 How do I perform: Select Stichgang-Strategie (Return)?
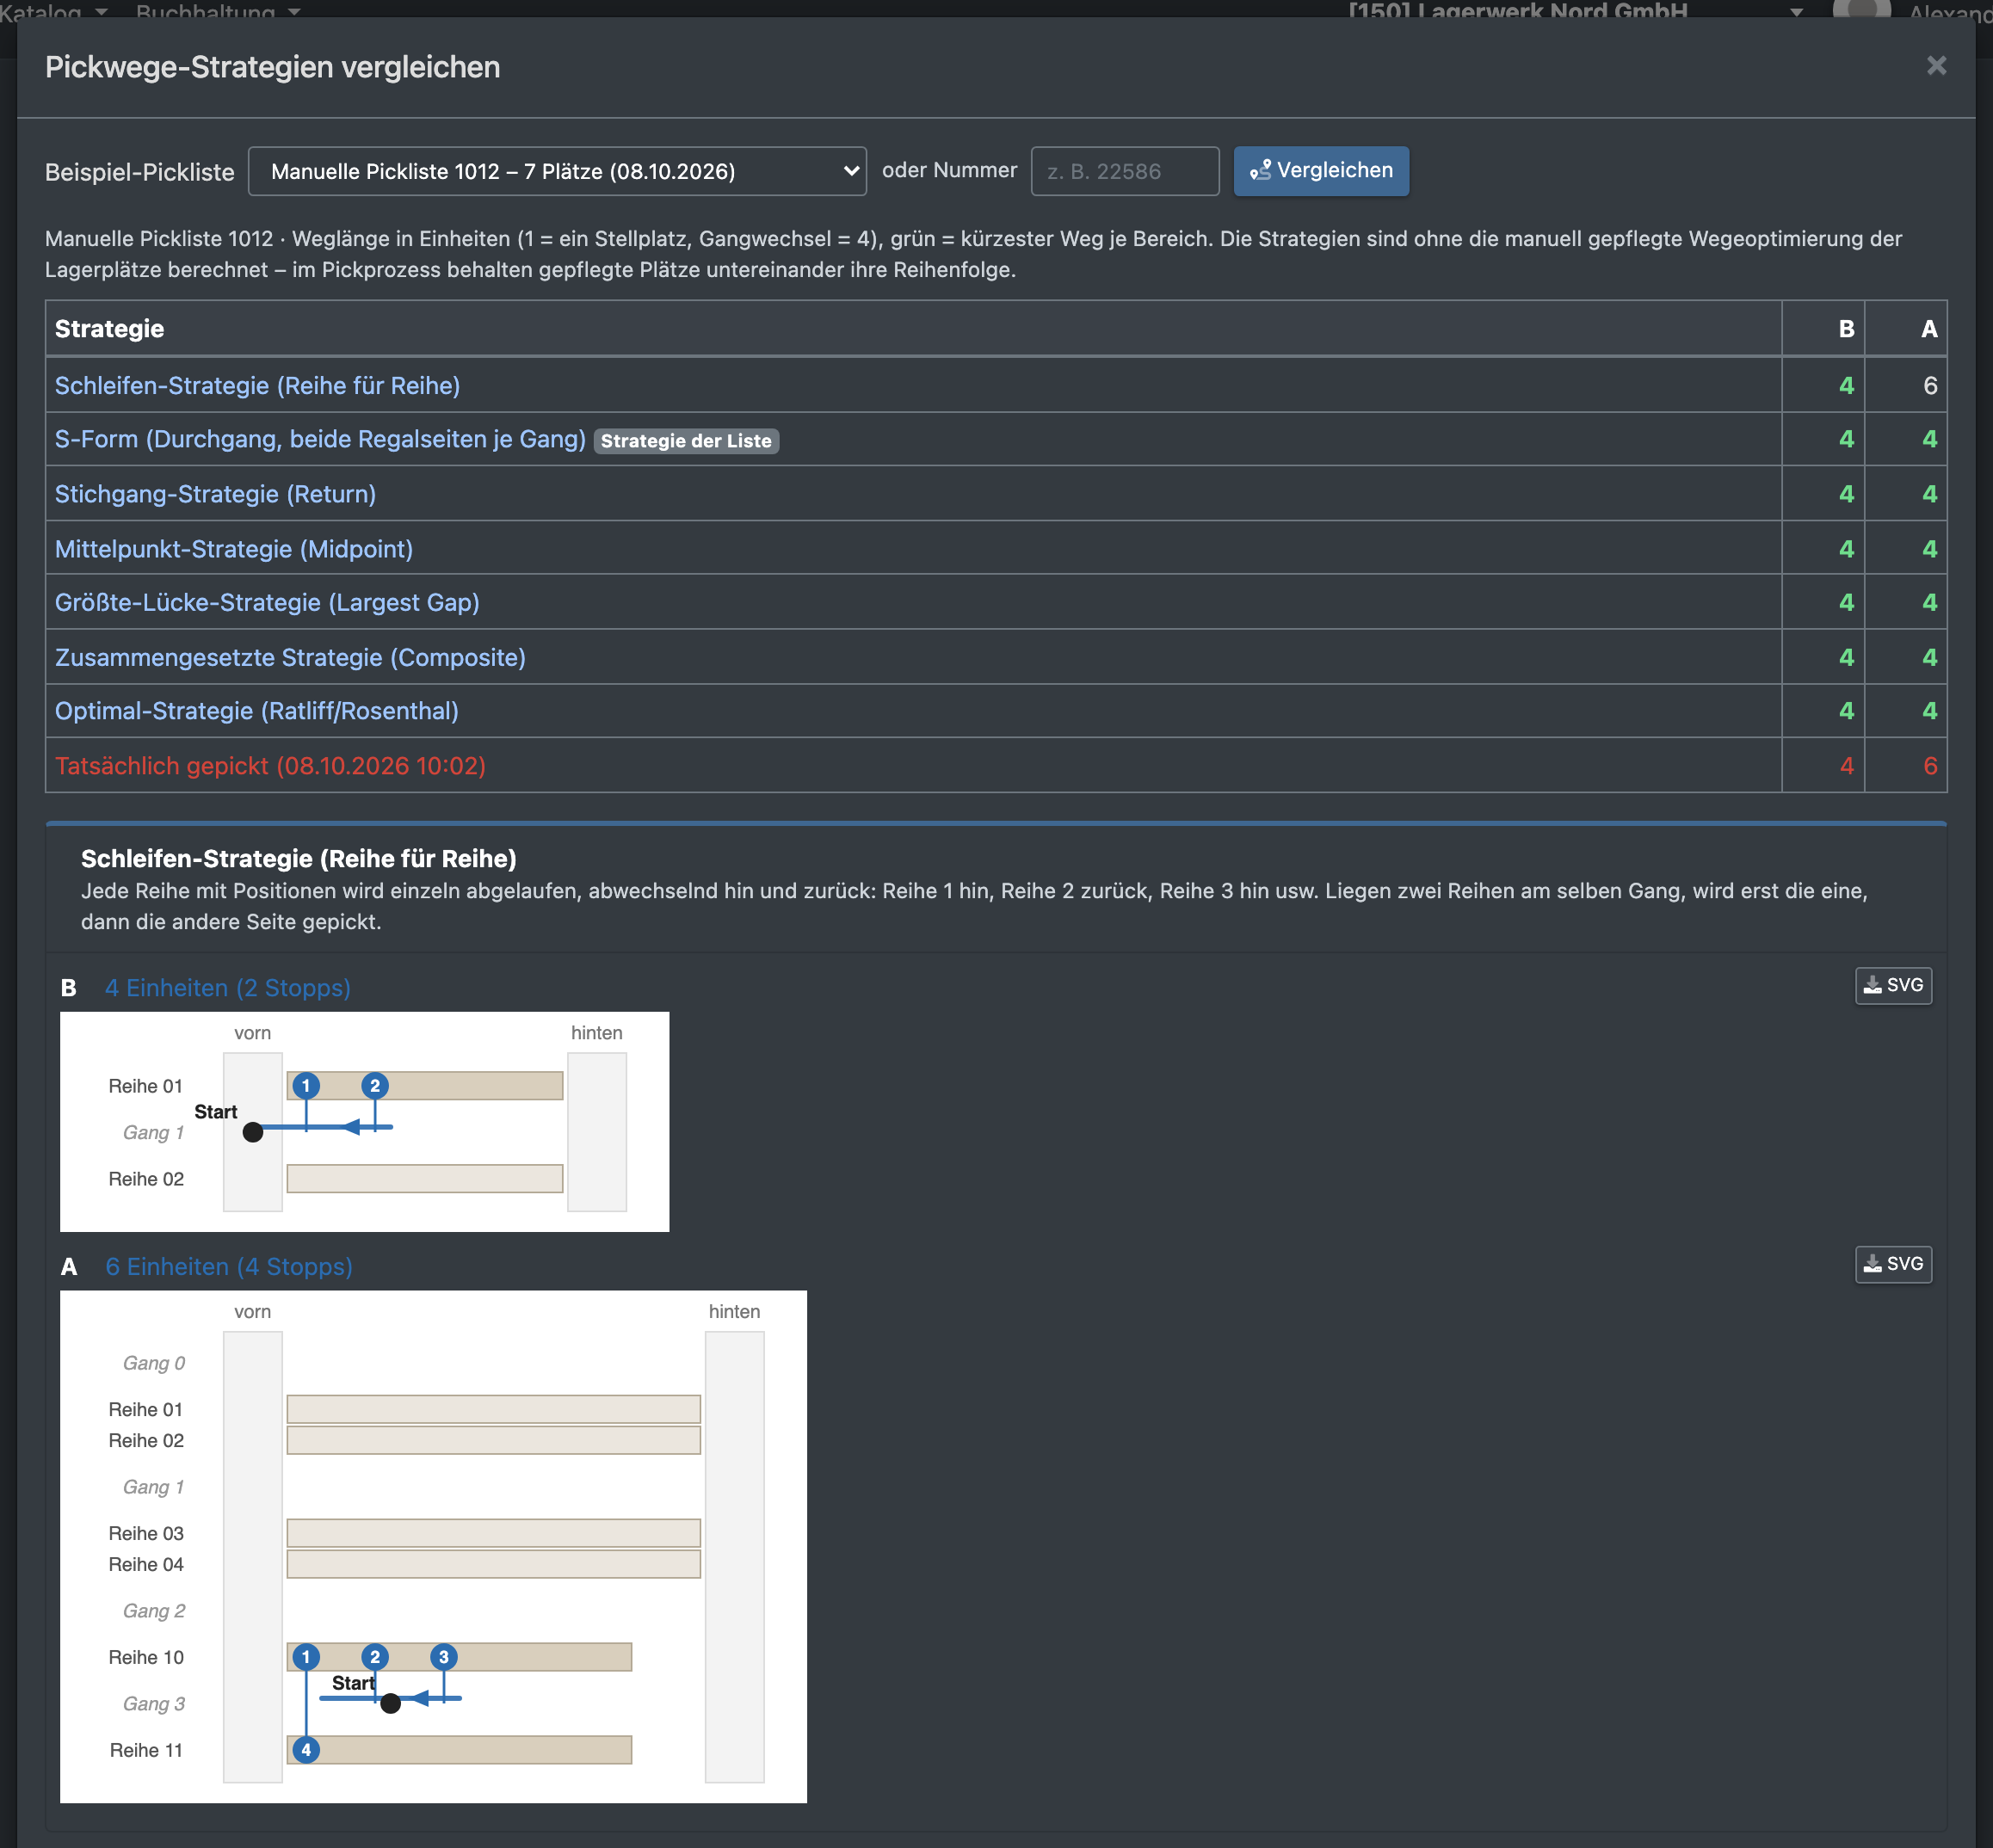[215, 494]
